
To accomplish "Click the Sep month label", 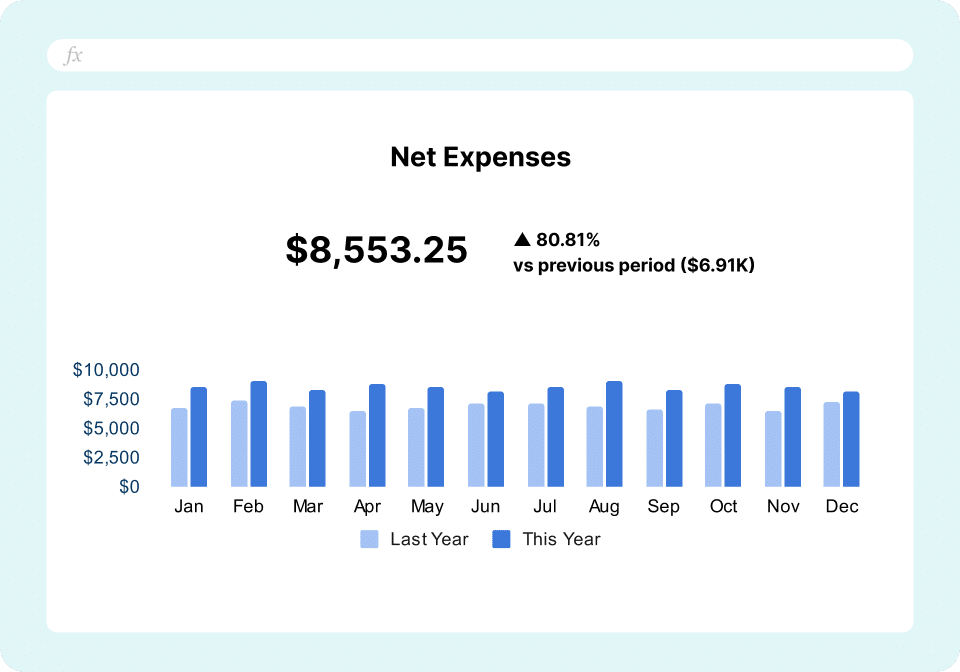I will coord(664,507).
